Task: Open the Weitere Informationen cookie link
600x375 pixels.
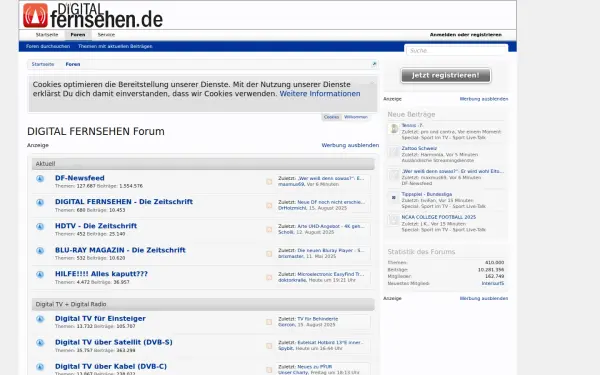Action: 320,94
